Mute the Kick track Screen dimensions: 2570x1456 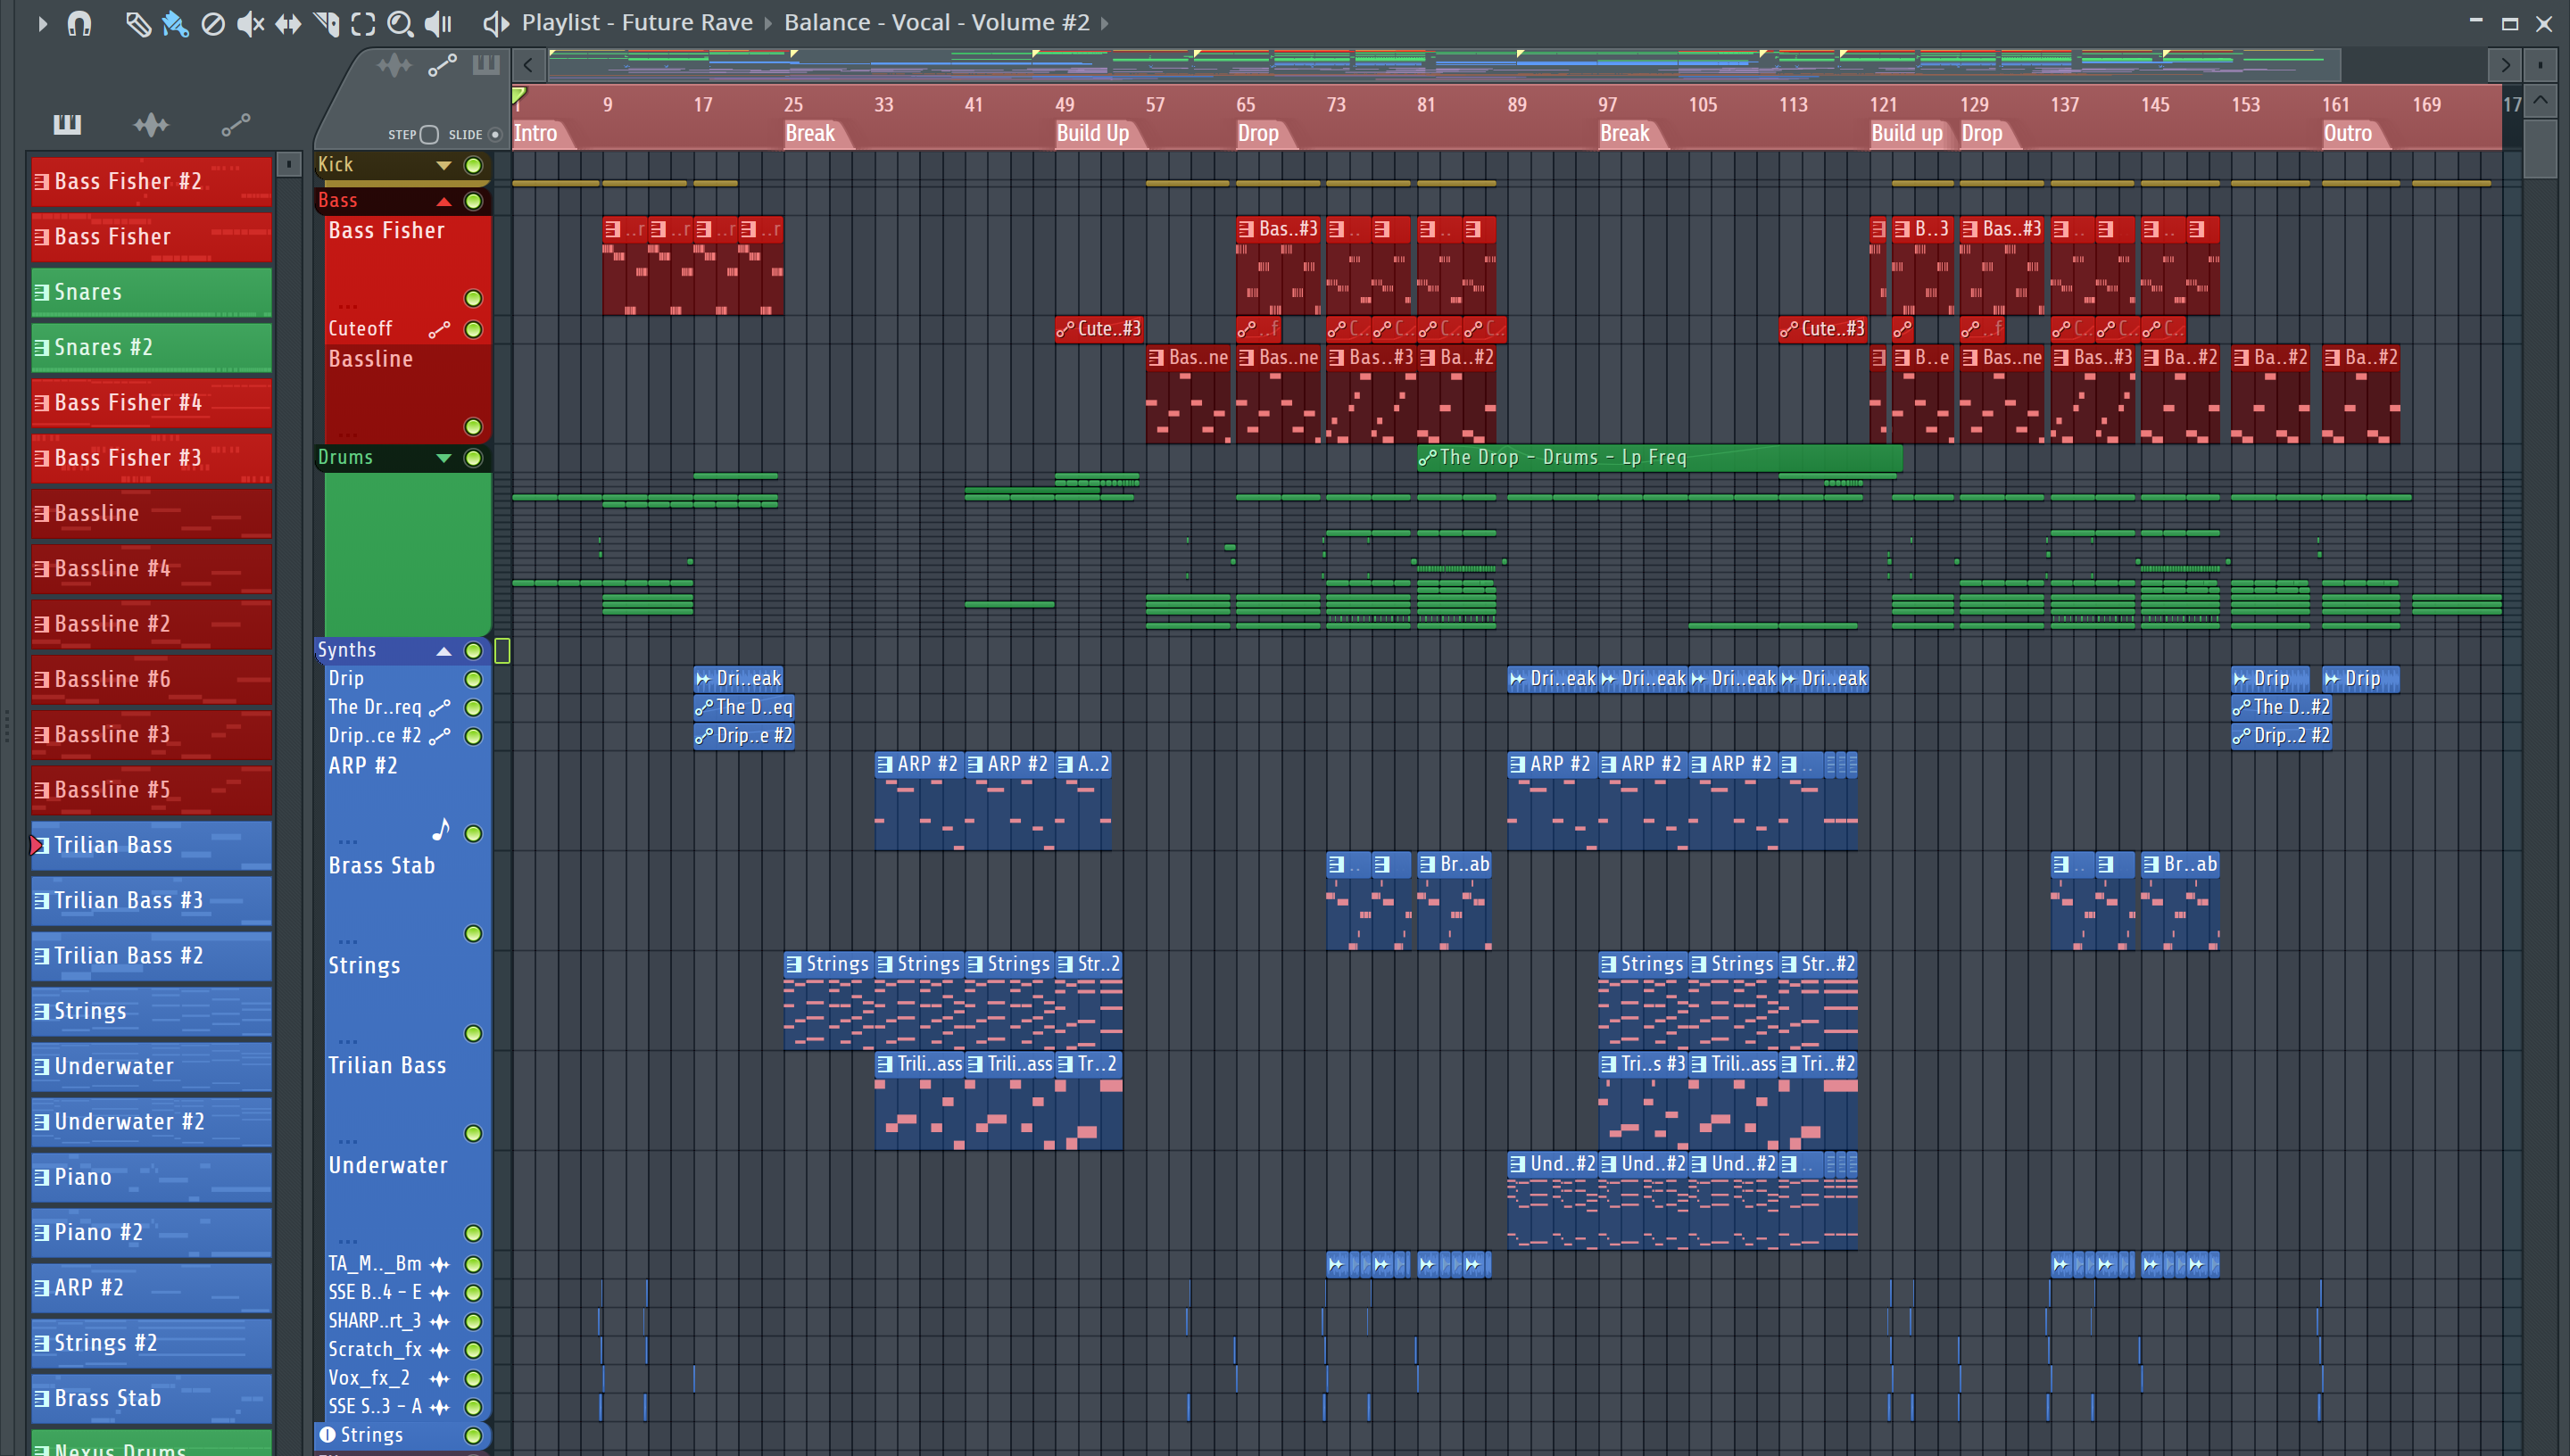[473, 165]
